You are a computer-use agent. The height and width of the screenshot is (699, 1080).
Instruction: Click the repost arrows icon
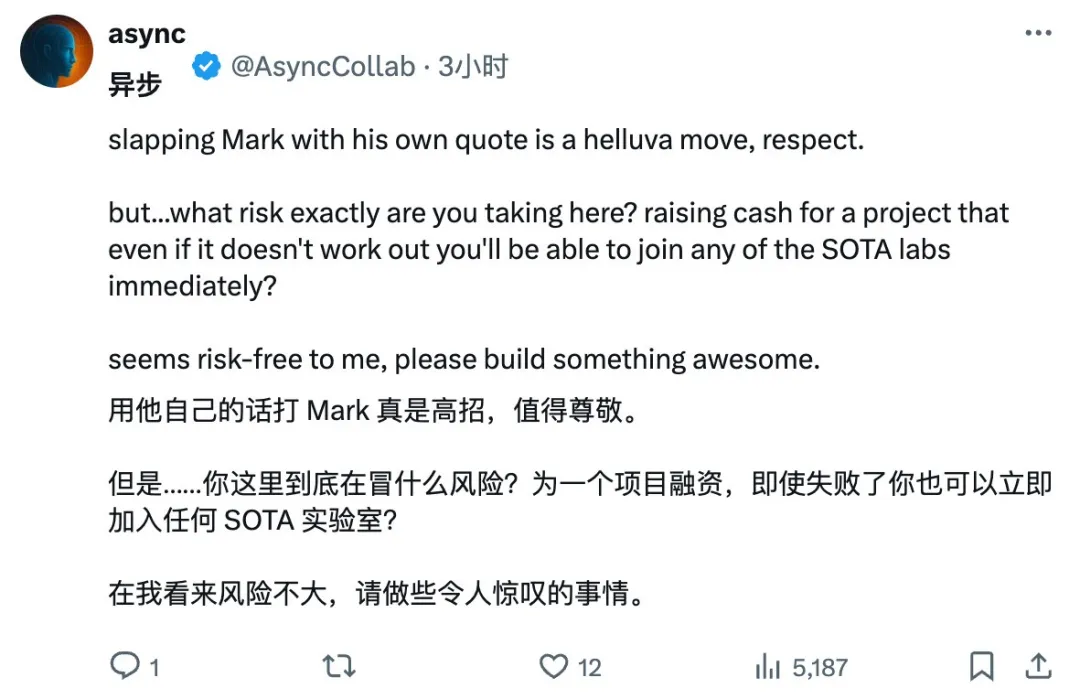click(340, 665)
